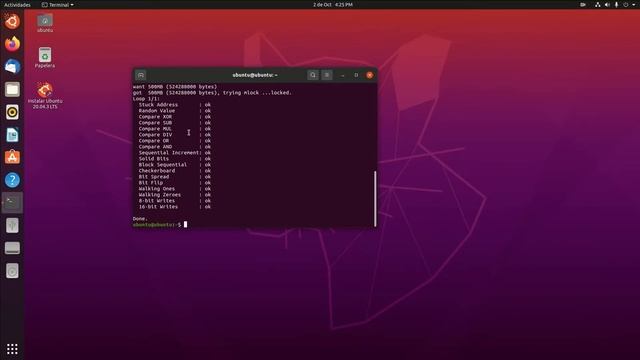640x360 pixels.
Task: Launch Firefox from the dock
Action: [x=12, y=44]
